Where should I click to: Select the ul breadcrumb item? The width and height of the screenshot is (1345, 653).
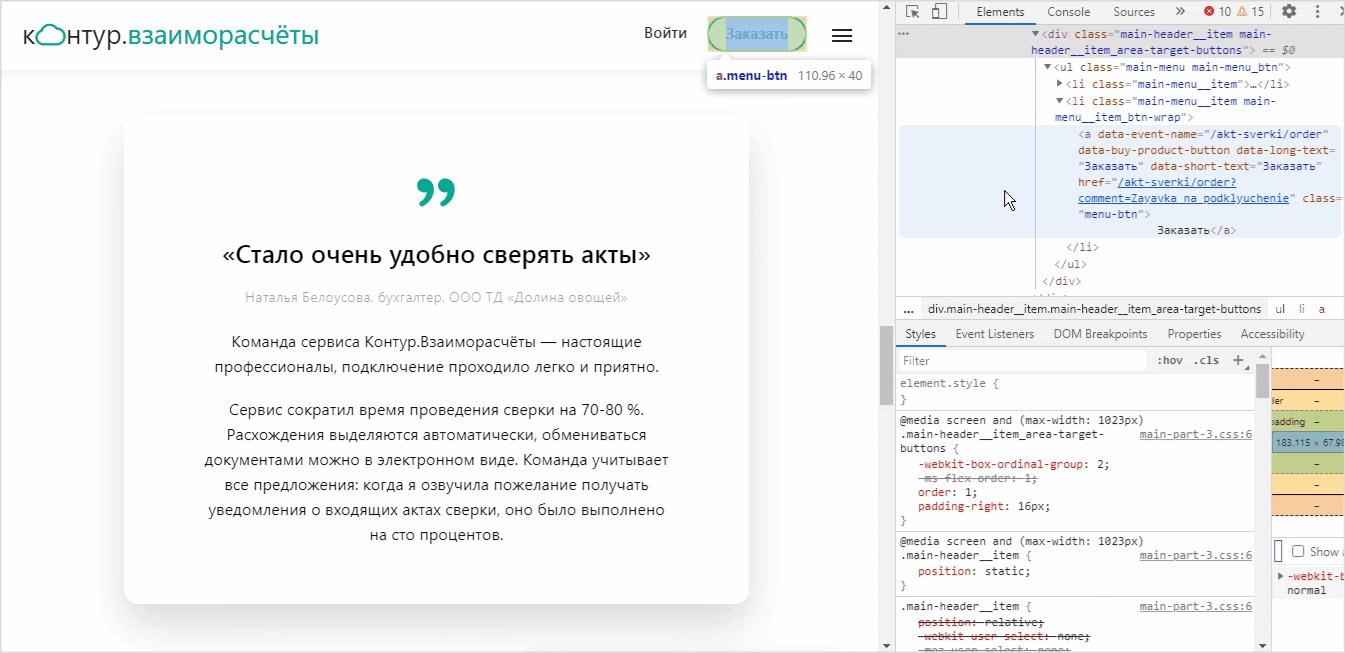pos(1280,310)
